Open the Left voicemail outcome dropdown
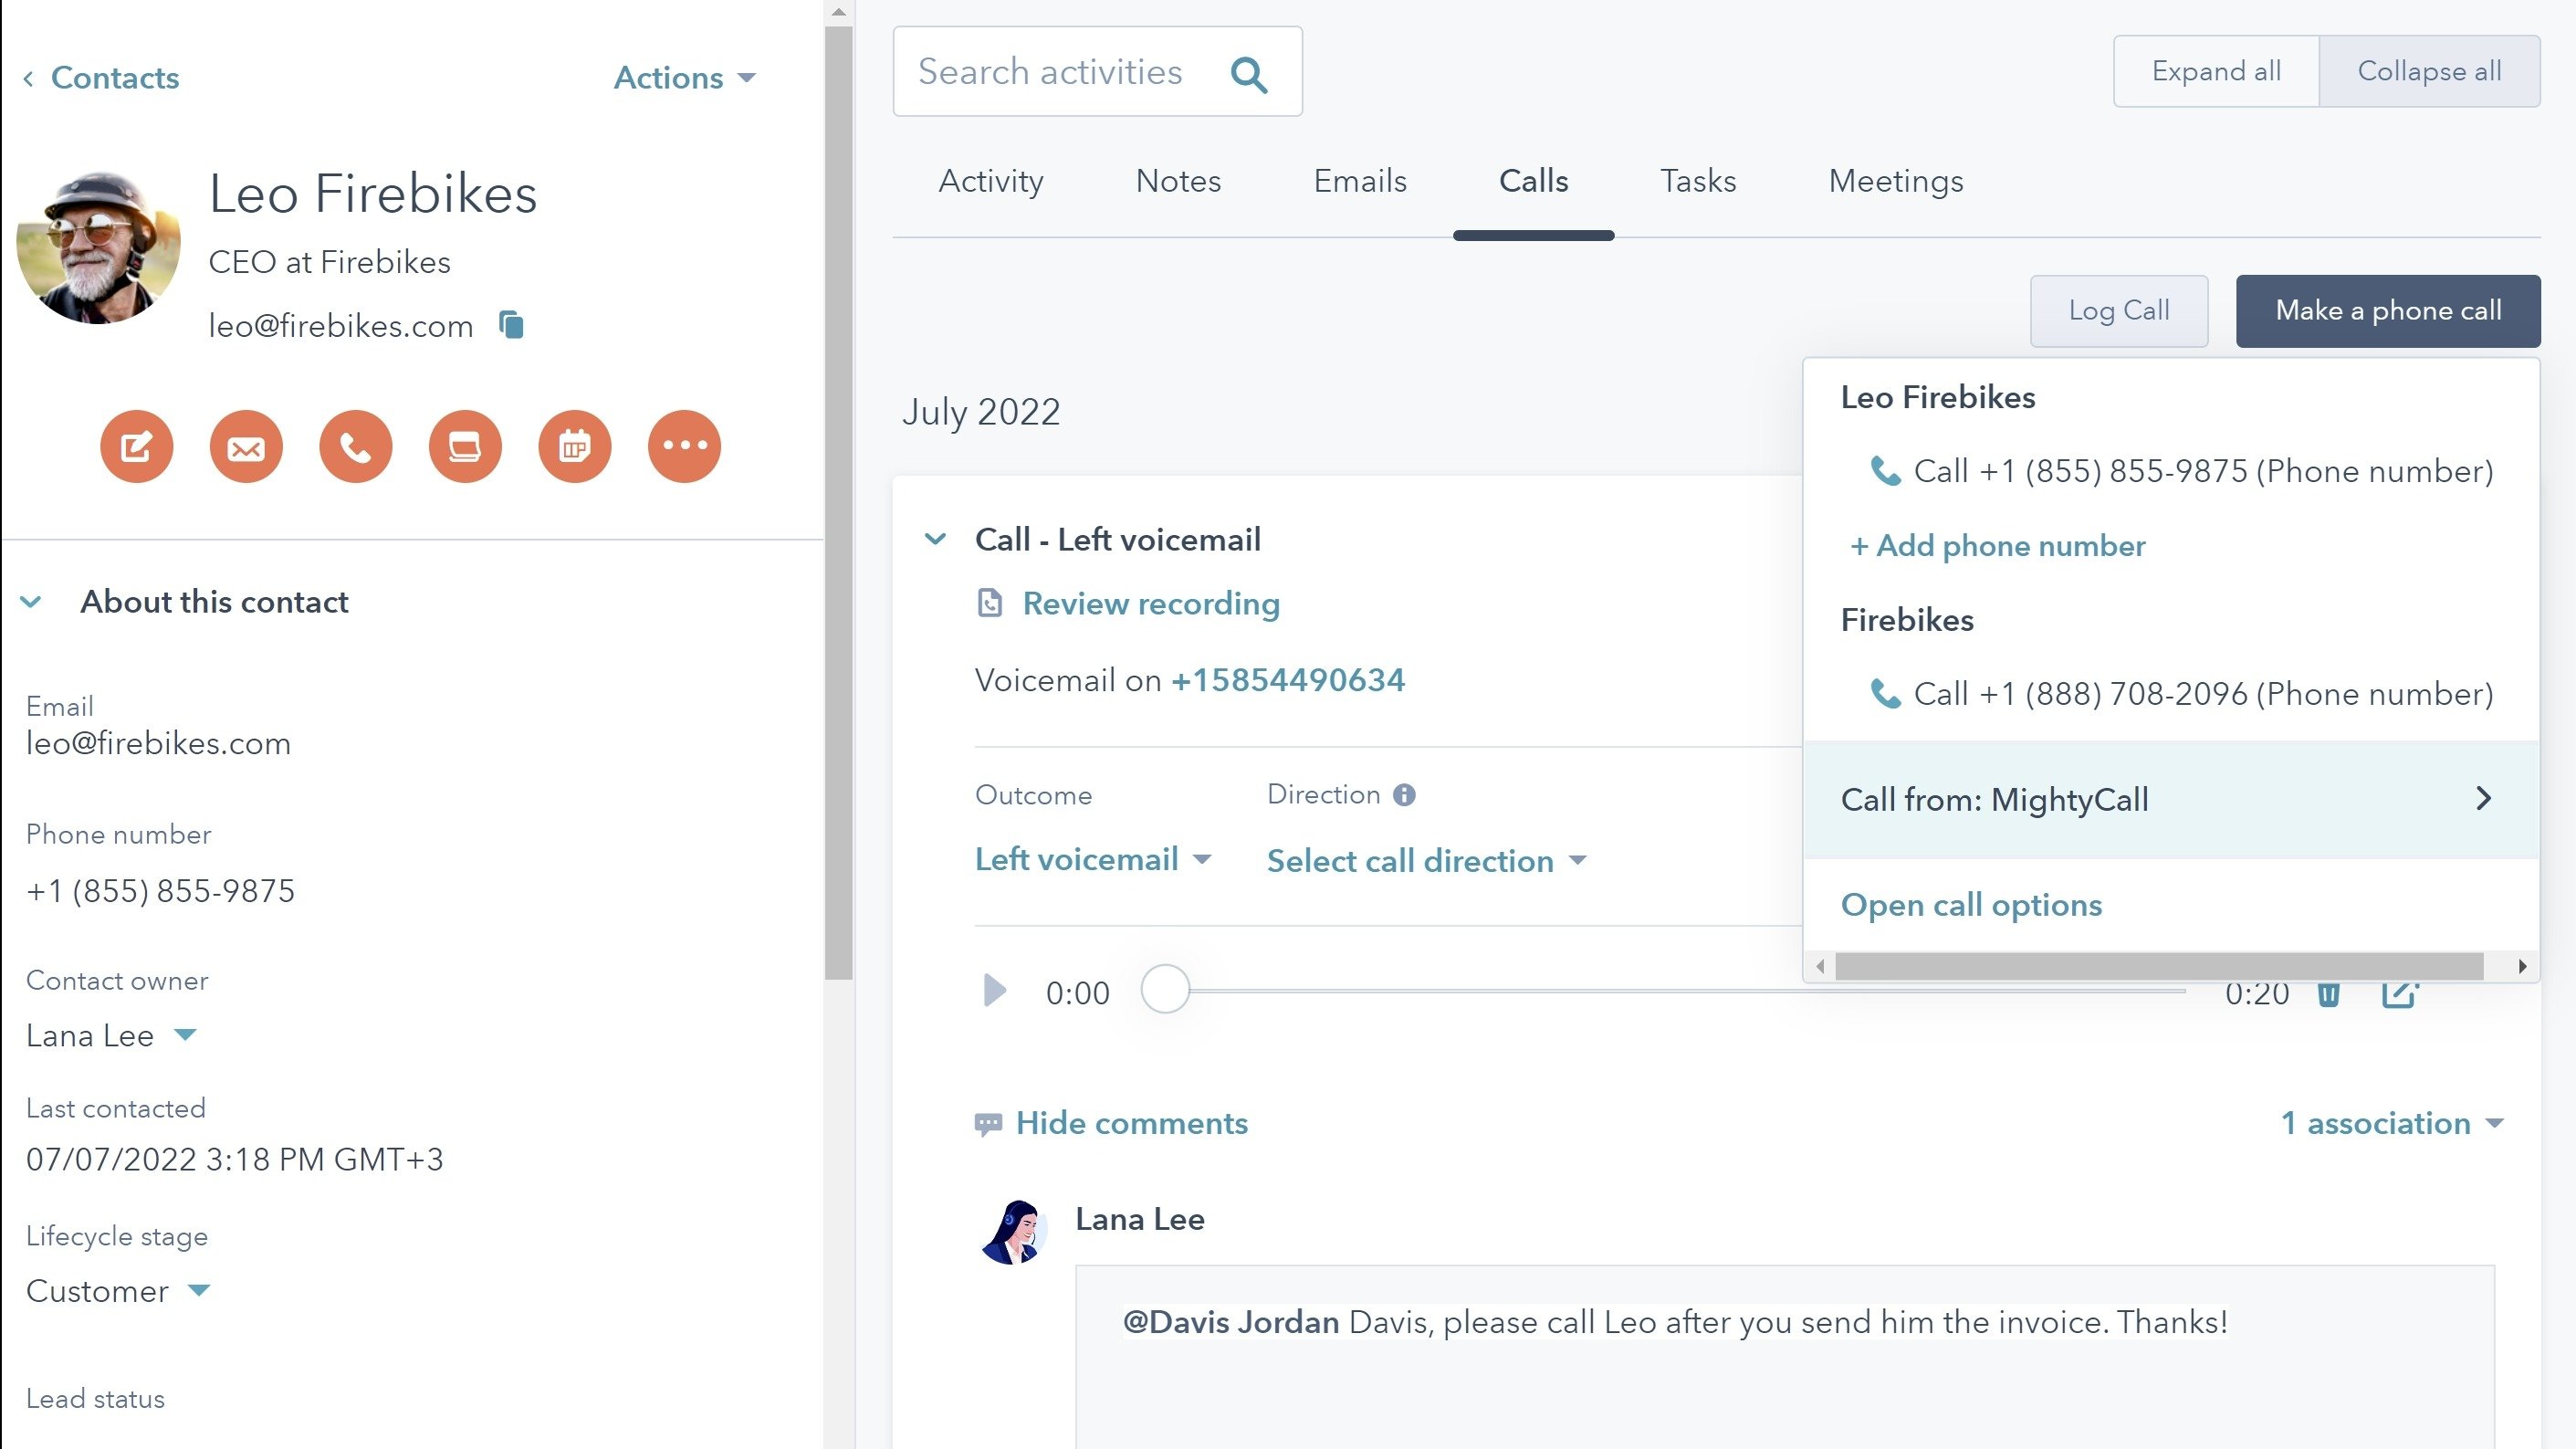This screenshot has width=2576, height=1449. [x=1093, y=860]
